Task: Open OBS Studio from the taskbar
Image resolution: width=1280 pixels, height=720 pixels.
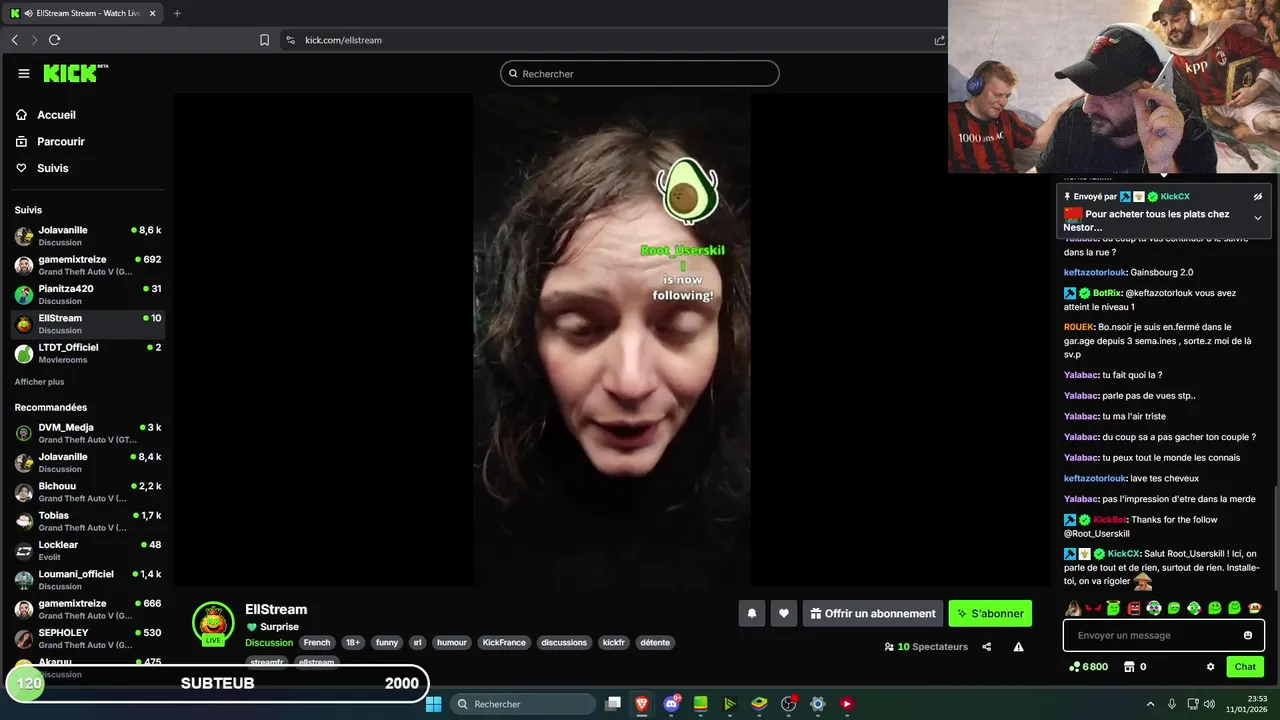Action: pos(789,704)
